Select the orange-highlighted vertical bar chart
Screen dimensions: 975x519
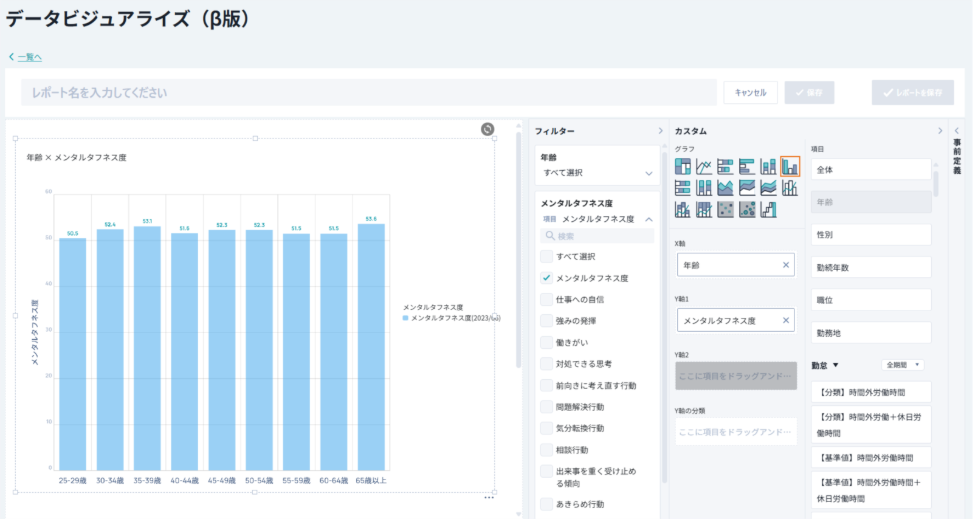(x=790, y=167)
